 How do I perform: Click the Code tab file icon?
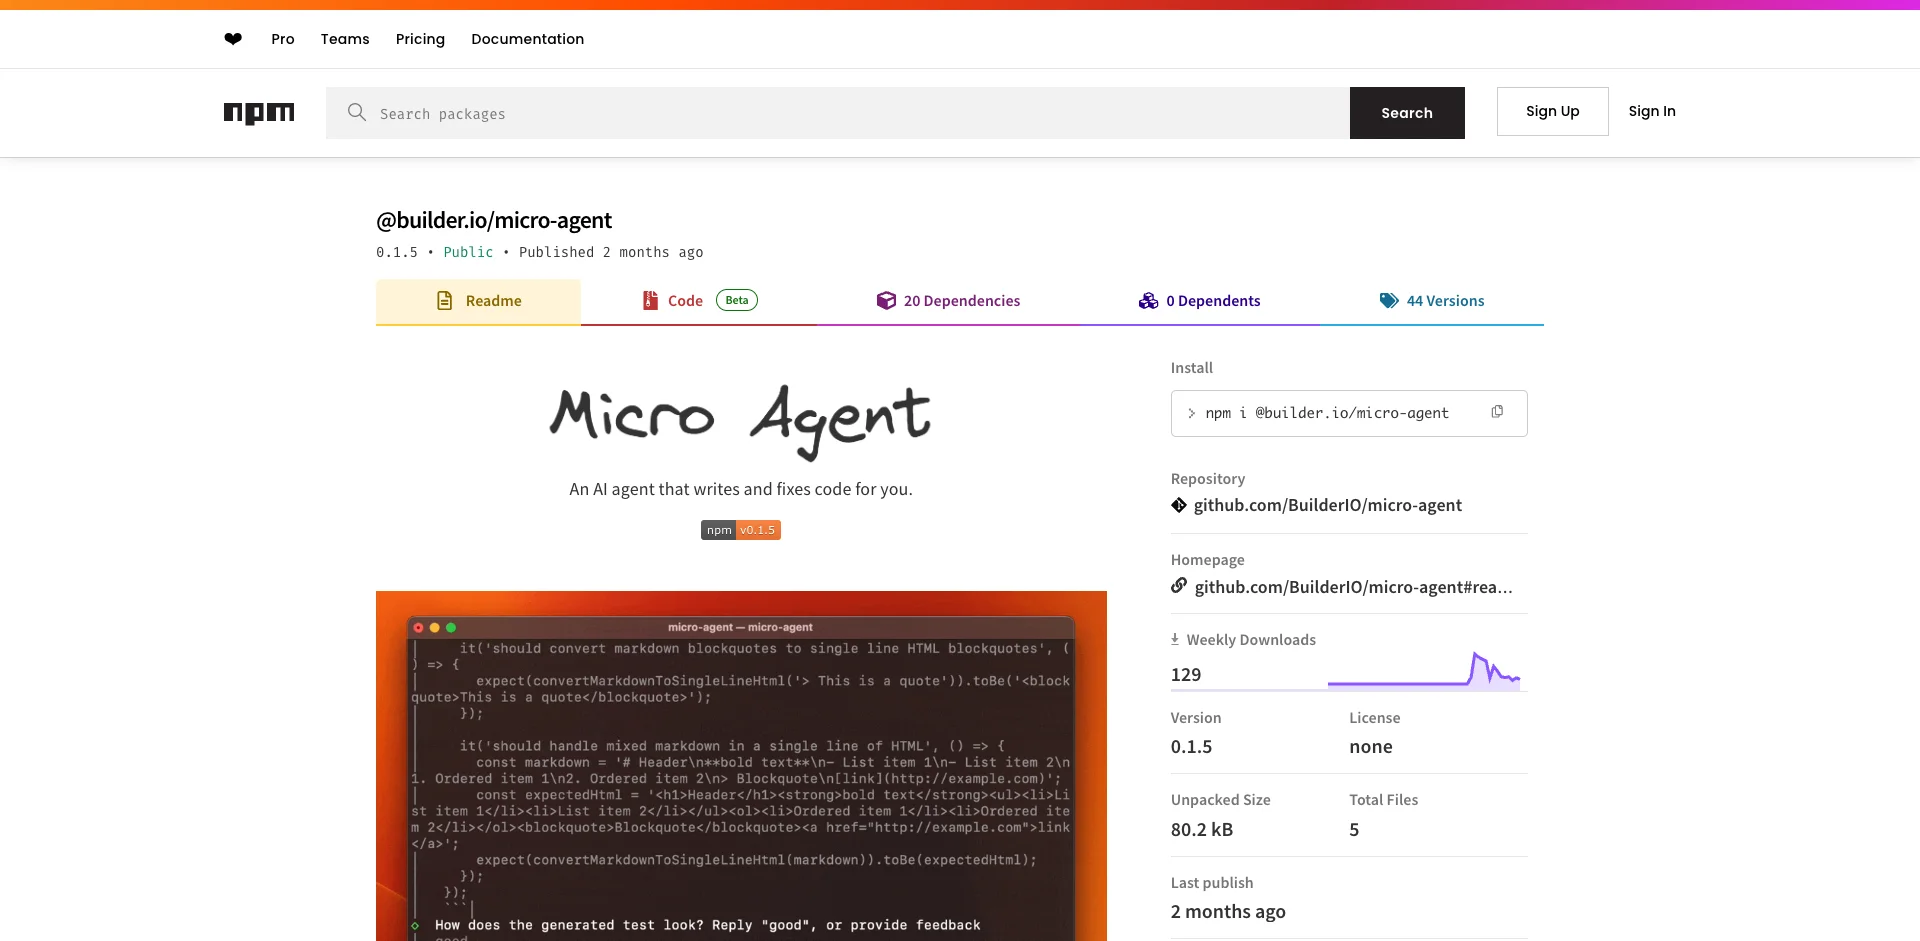[650, 301]
